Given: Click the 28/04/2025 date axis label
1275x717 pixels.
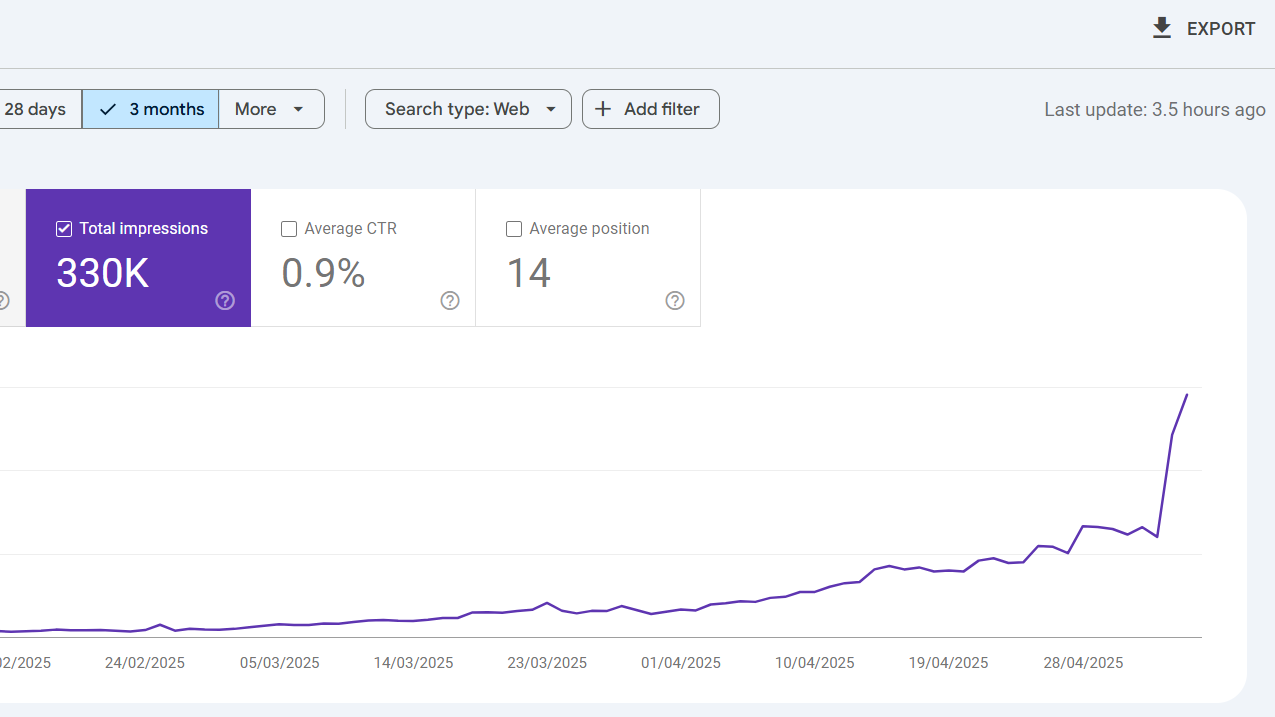Looking at the screenshot, I should 1083,662.
